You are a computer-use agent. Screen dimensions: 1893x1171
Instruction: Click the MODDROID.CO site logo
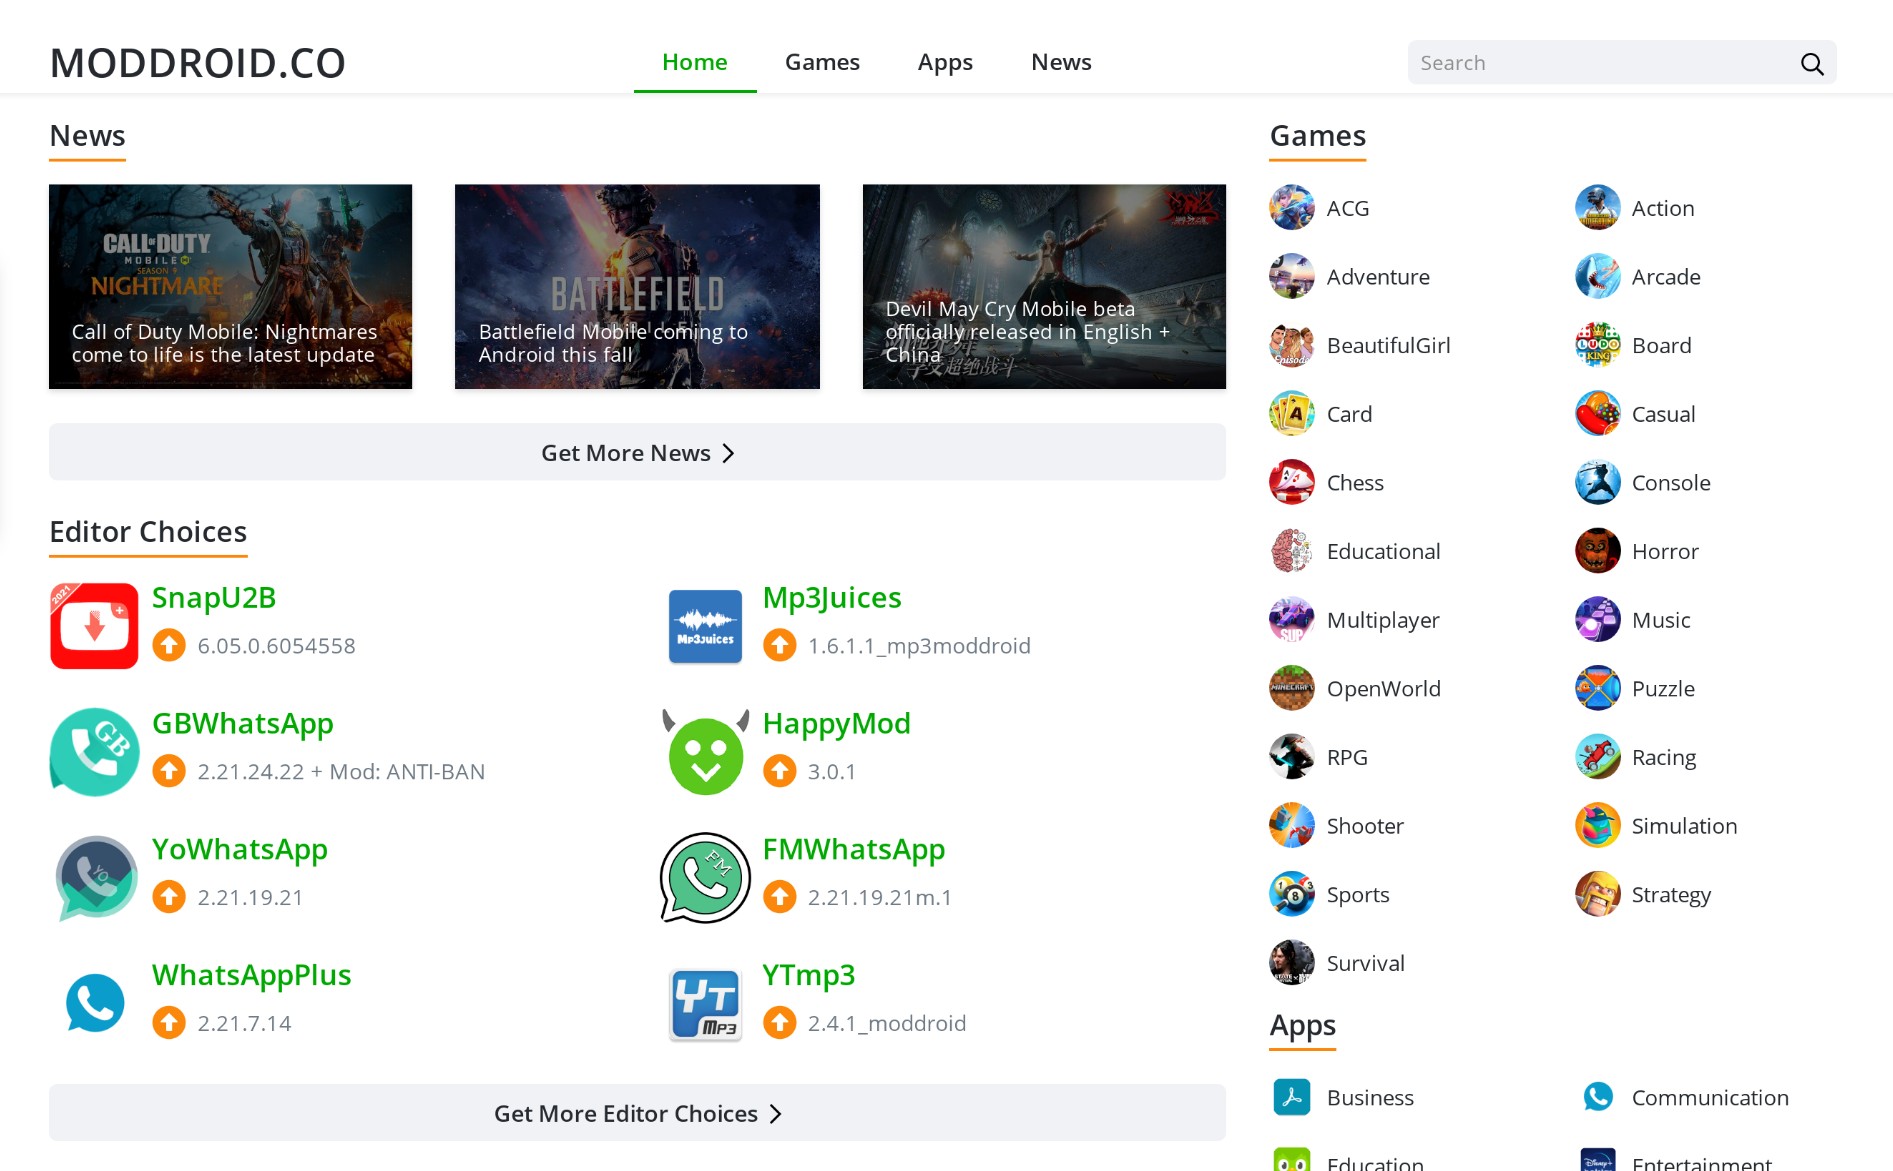click(198, 63)
